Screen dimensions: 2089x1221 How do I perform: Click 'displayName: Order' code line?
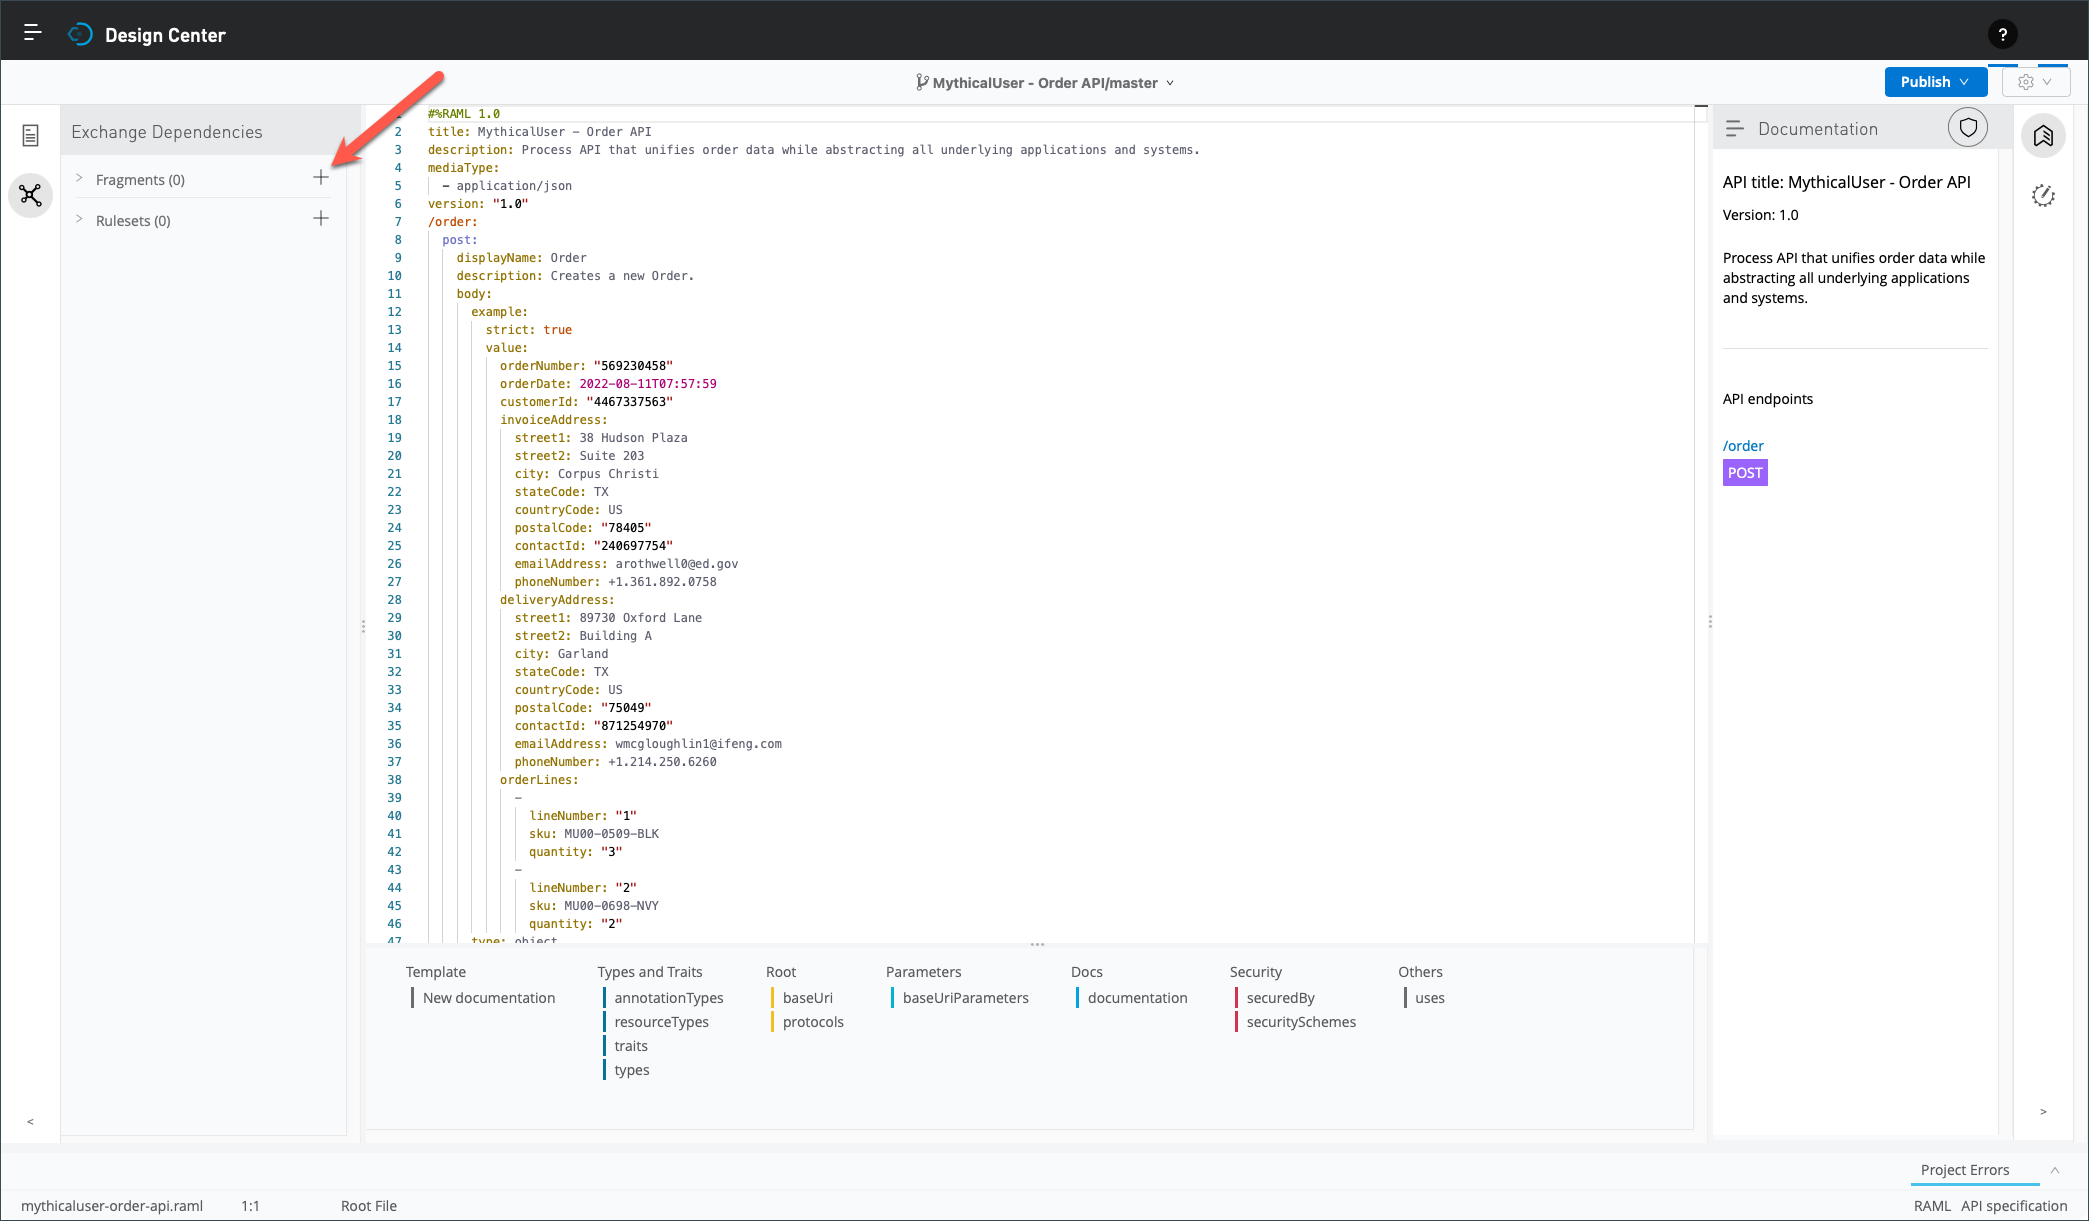pyautogui.click(x=522, y=258)
